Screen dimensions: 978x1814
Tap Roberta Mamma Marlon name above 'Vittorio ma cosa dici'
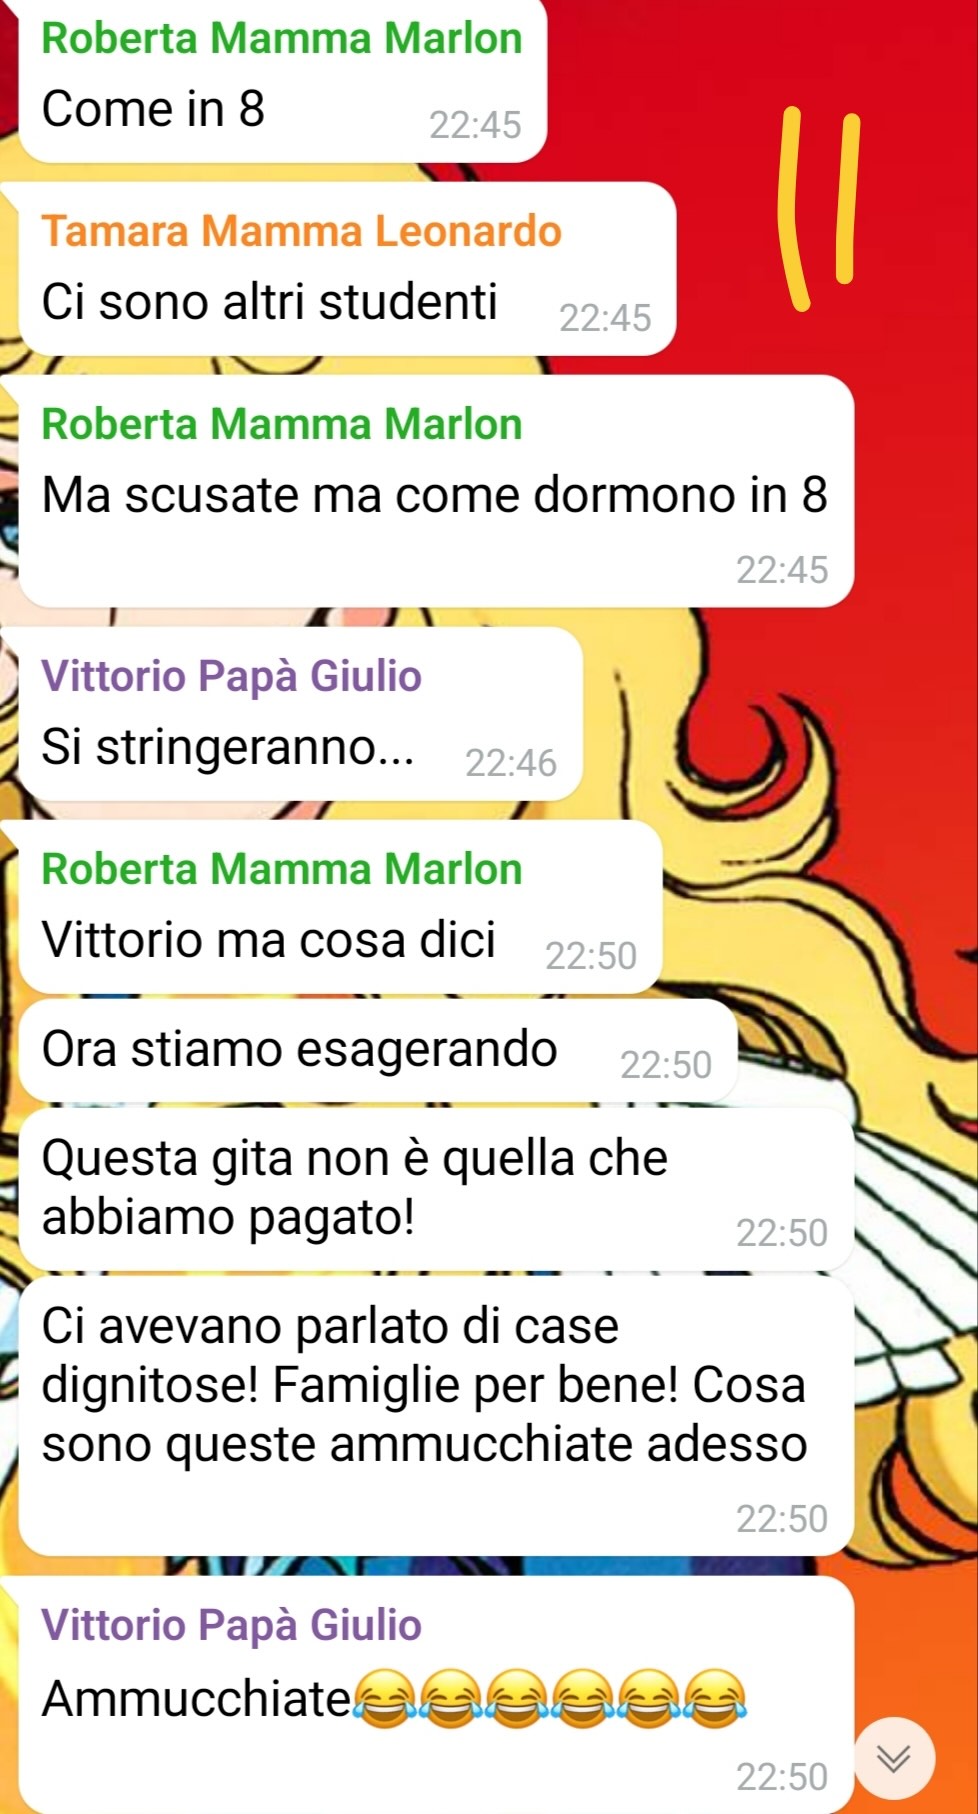click(282, 869)
